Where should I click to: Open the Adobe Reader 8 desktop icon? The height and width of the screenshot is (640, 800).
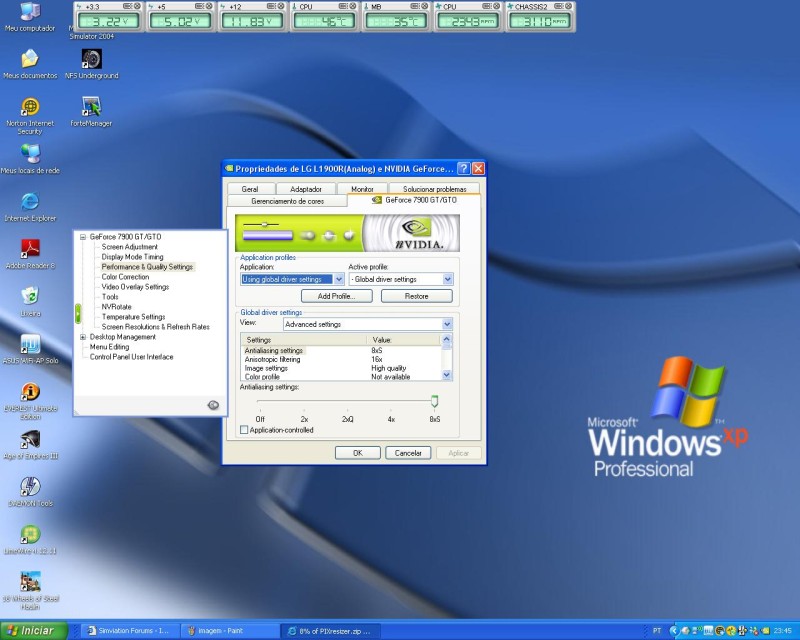click(30, 248)
